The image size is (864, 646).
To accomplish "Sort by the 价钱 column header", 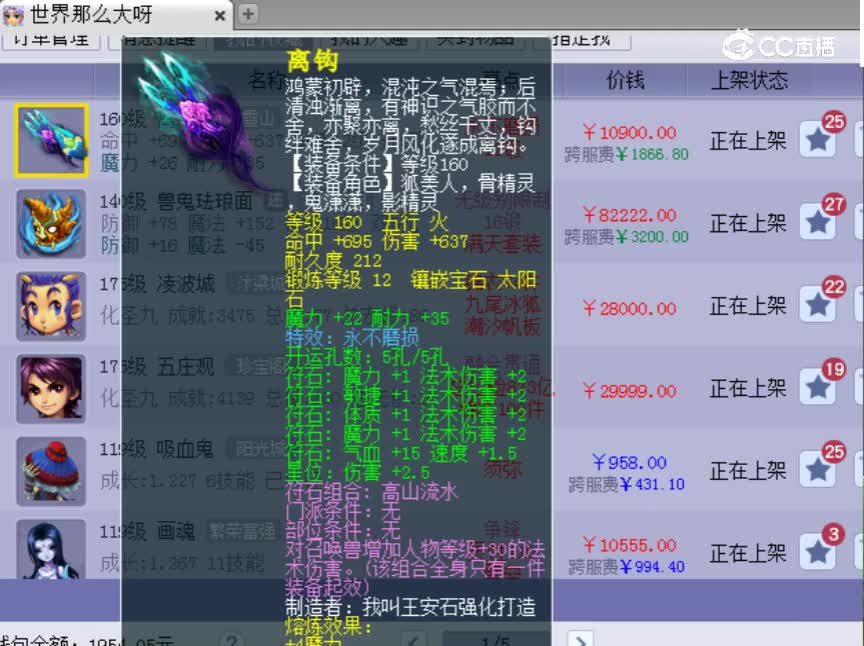I will [x=625, y=80].
